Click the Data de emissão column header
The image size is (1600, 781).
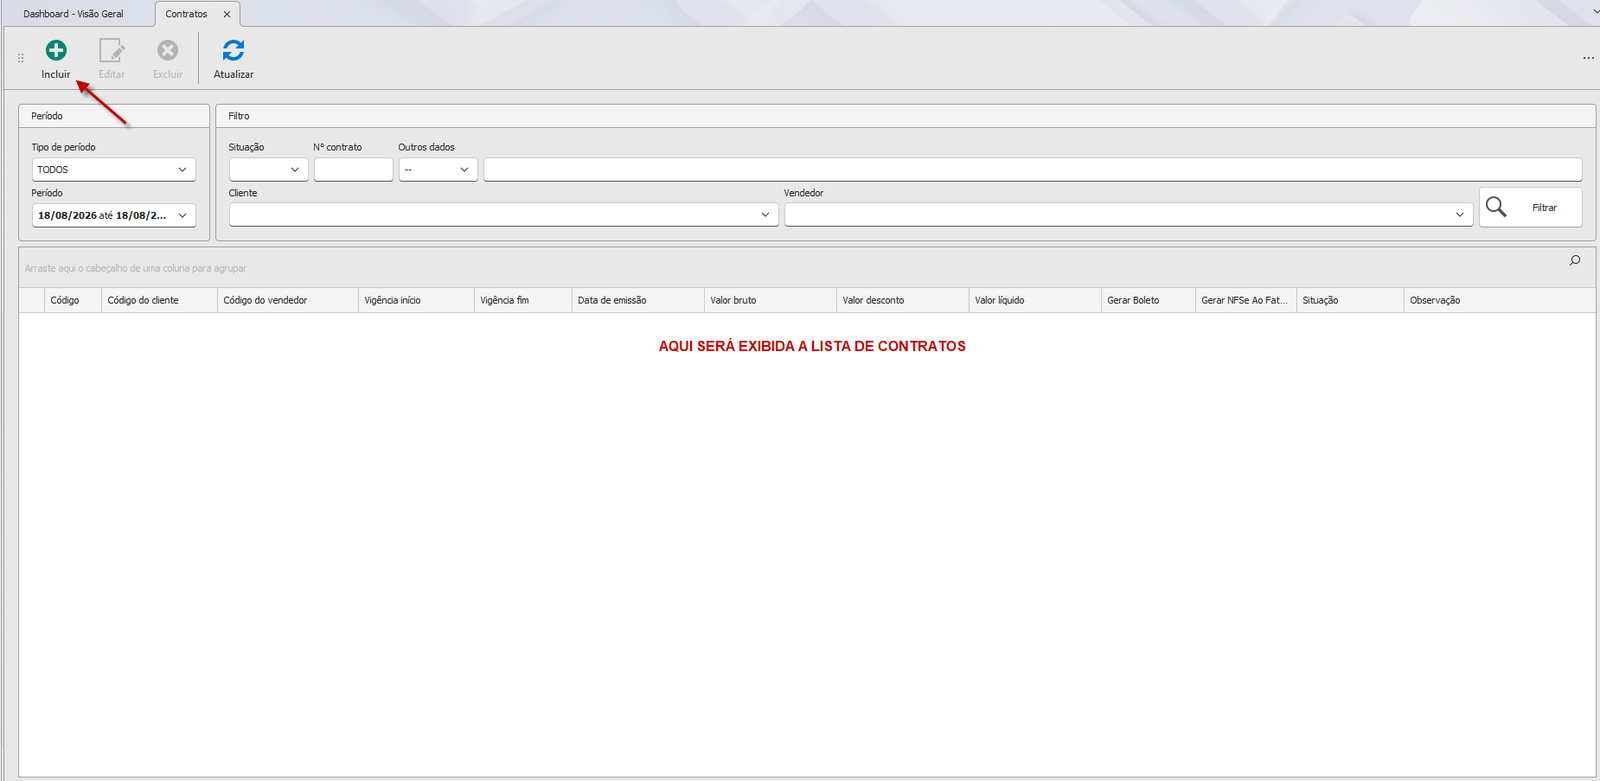[638, 300]
